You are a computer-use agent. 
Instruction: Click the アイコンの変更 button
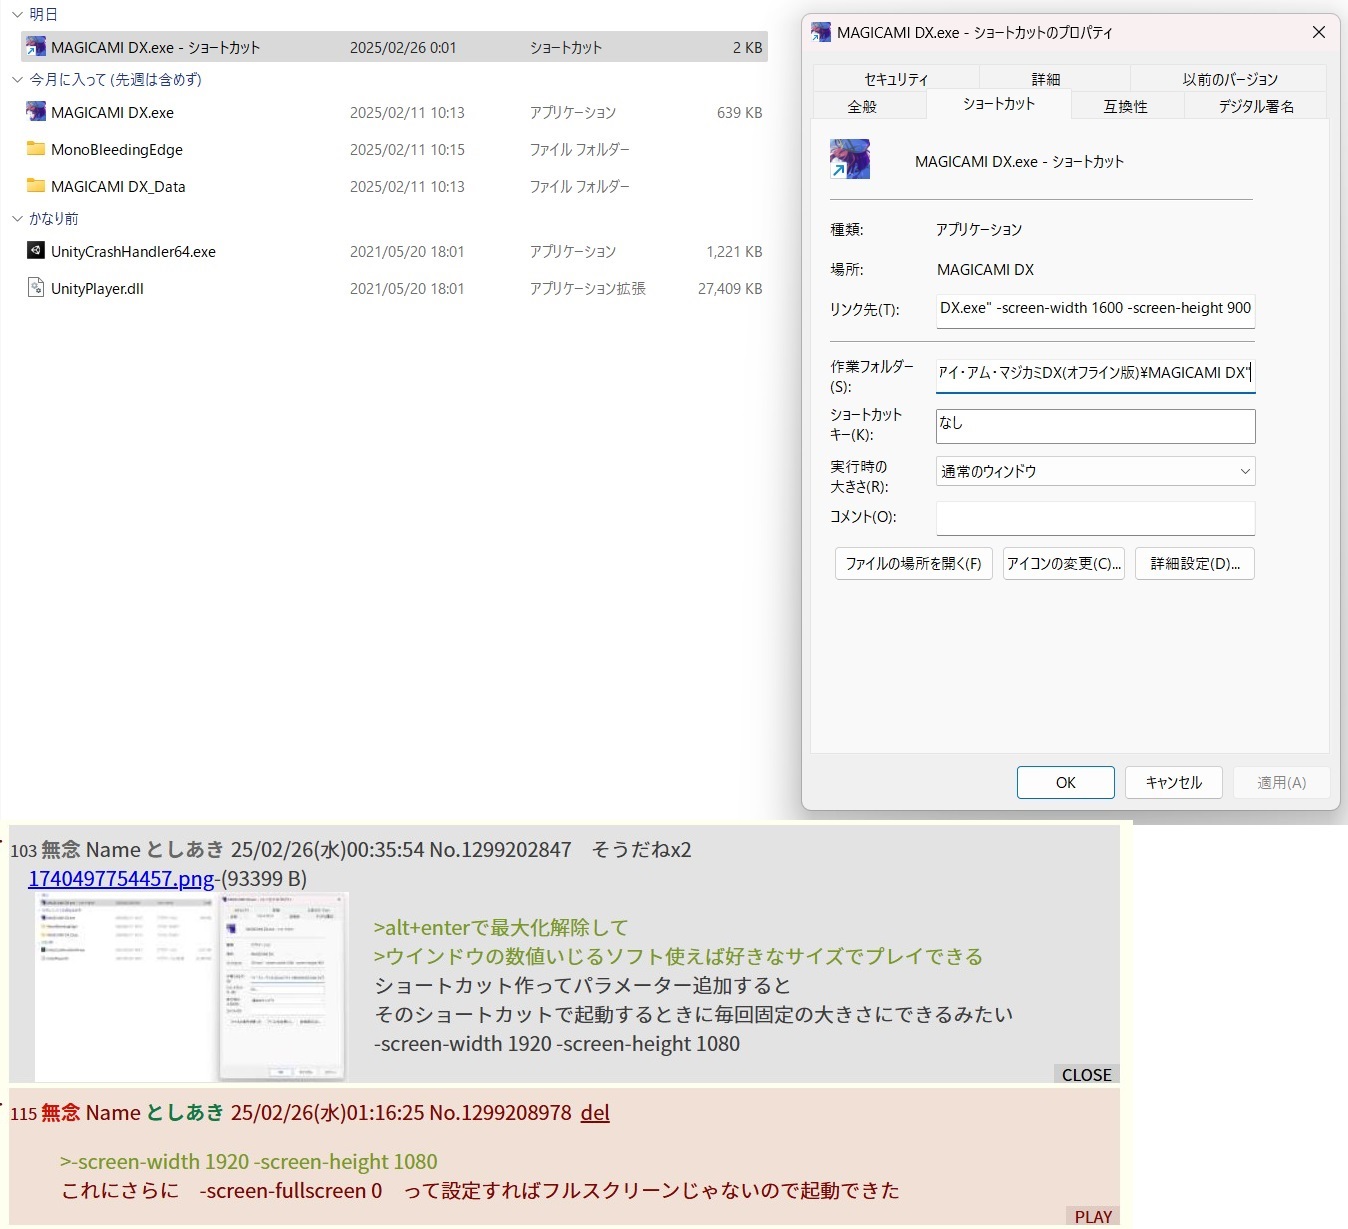[x=1064, y=564]
